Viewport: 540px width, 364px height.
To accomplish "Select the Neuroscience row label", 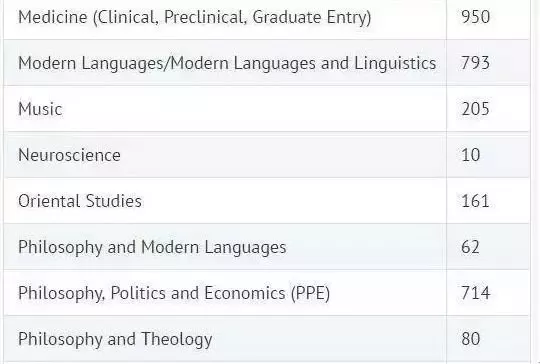I will coord(69,155).
